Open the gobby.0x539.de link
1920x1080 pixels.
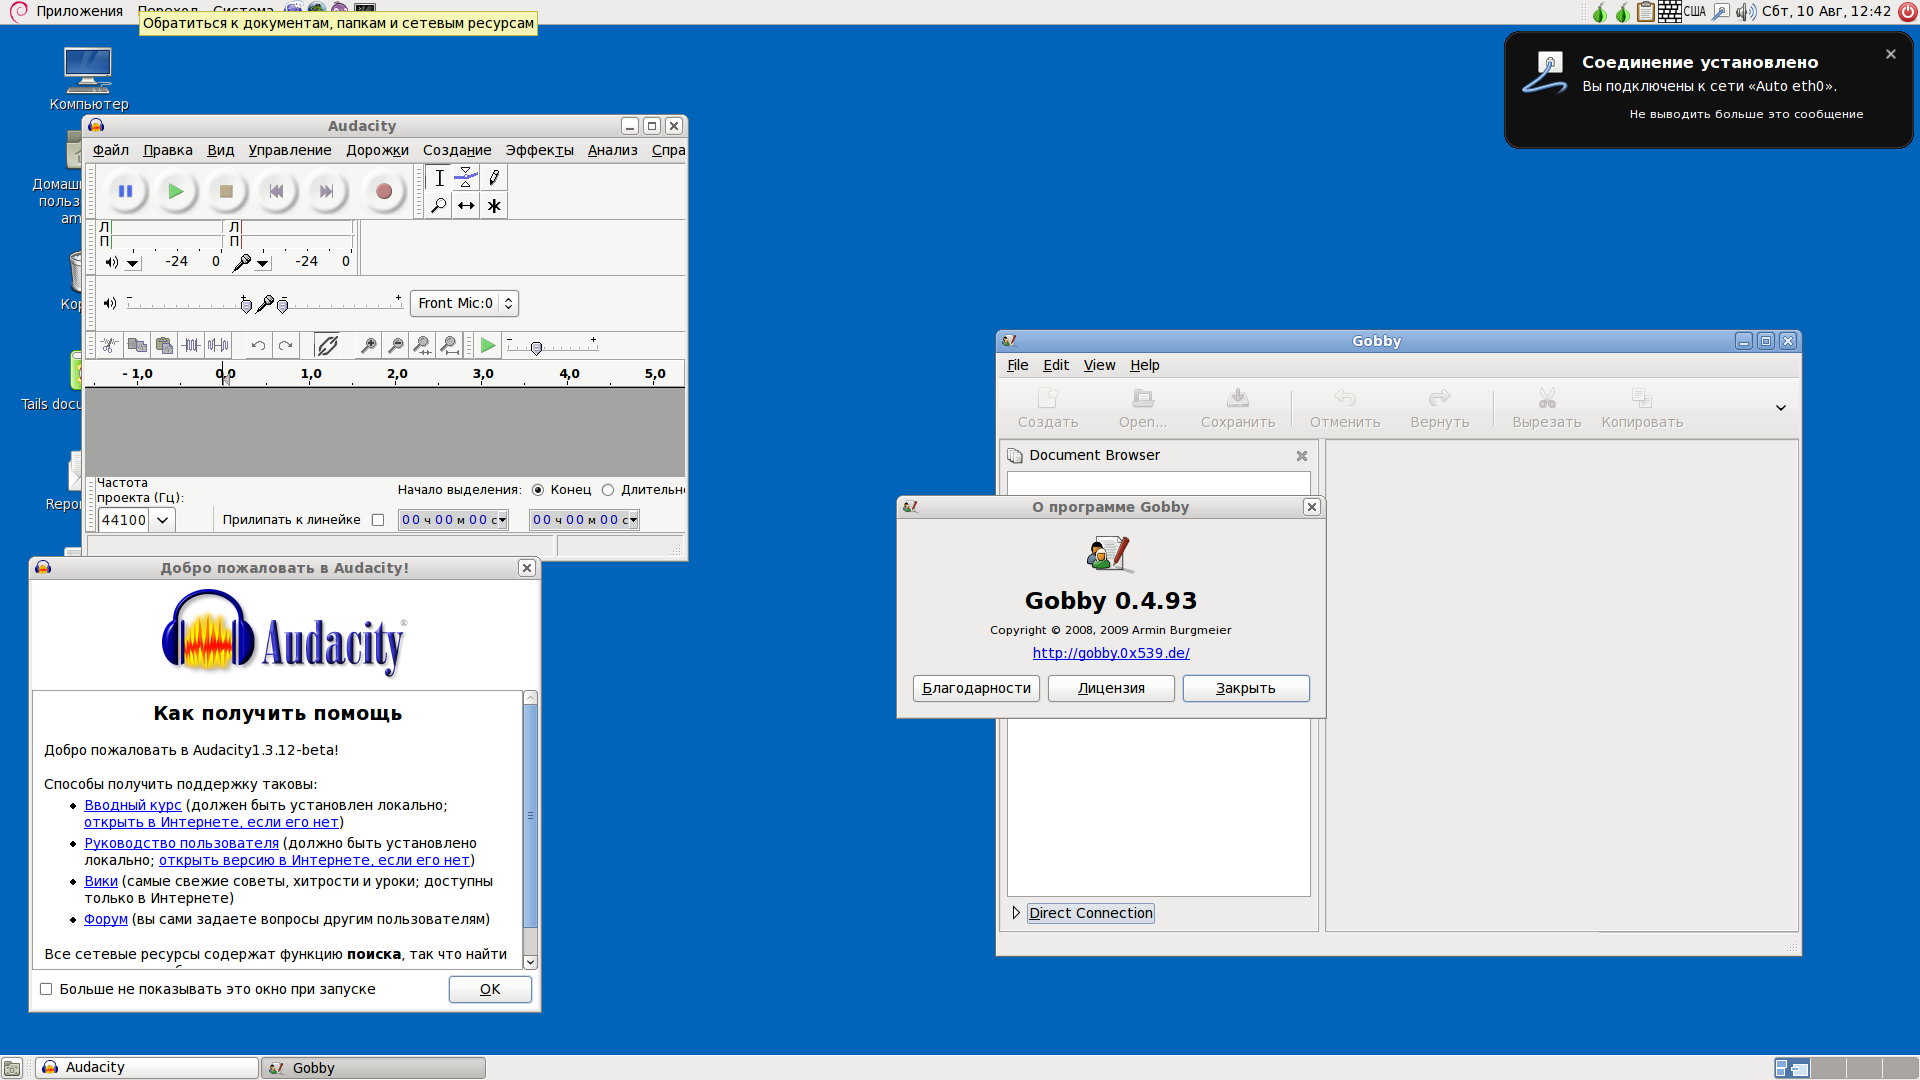point(1111,653)
